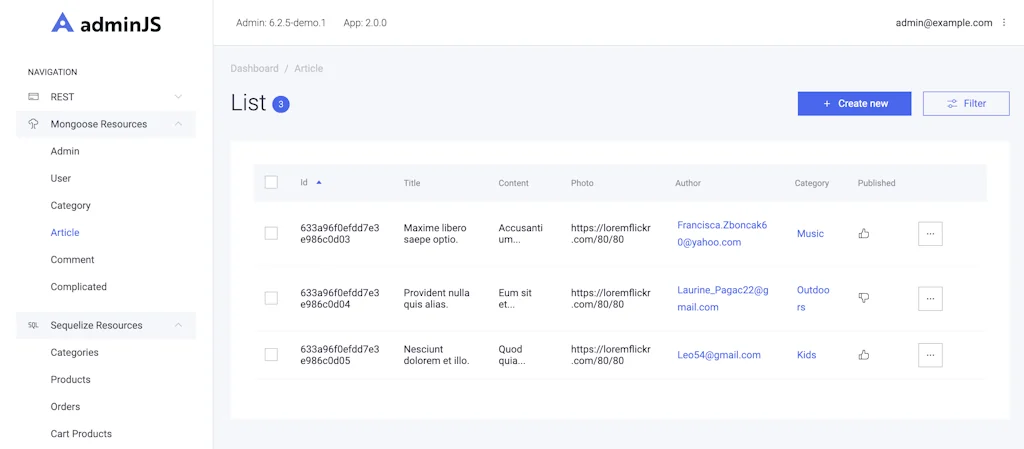Image resolution: width=1024 pixels, height=449 pixels.
Task: Open actions menu for Nesciunt dolorem article
Action: coord(930,355)
